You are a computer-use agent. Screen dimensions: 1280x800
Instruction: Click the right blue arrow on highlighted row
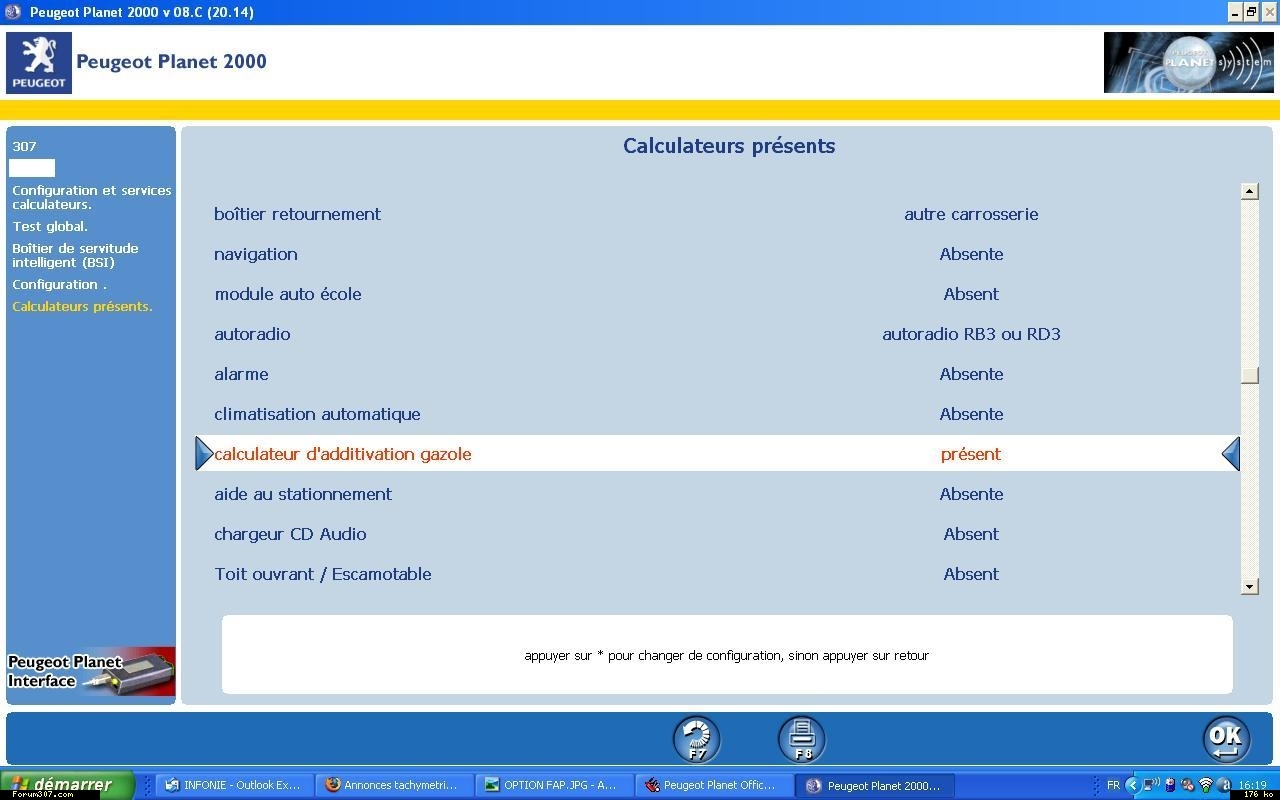coord(1231,454)
